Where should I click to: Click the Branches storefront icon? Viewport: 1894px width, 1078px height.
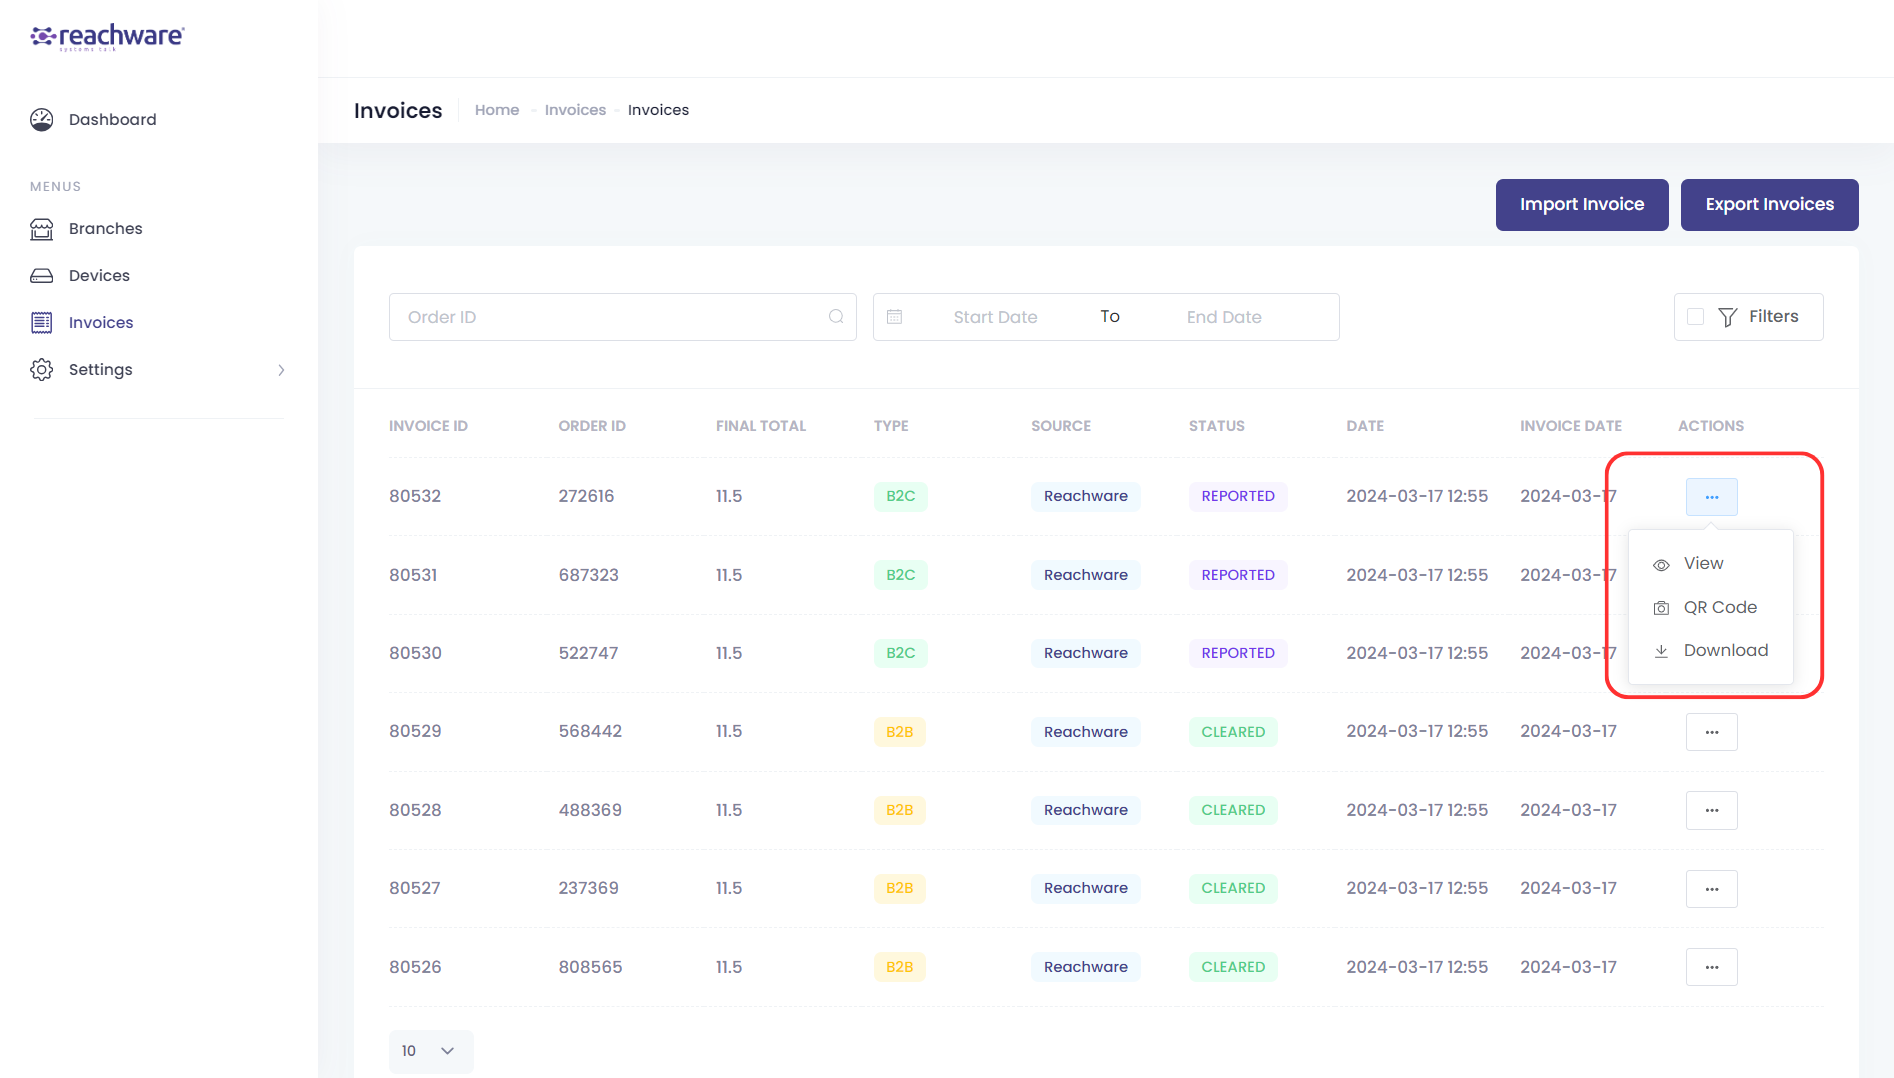[42, 229]
